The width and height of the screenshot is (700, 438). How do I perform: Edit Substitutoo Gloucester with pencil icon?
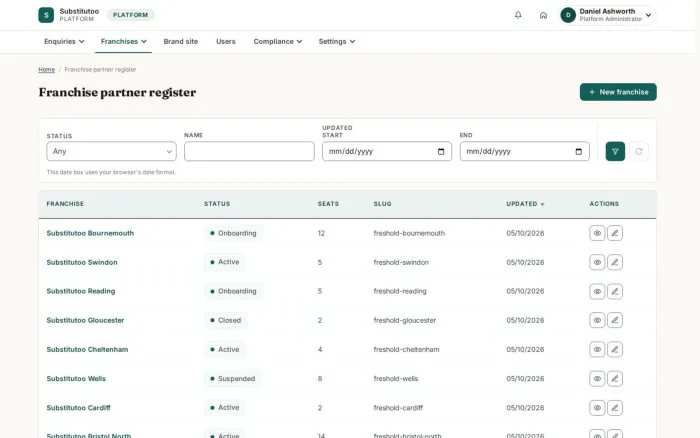click(x=615, y=320)
